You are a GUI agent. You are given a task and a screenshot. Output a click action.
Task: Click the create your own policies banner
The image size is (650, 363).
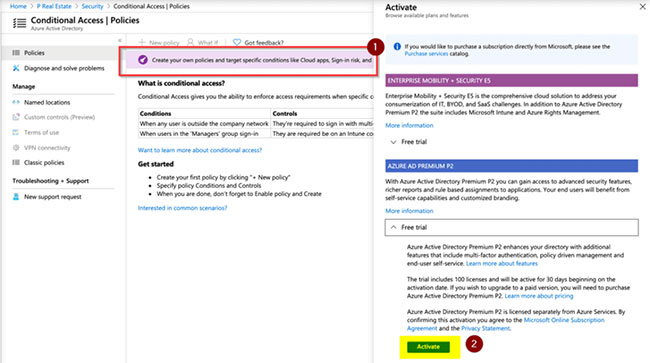point(250,60)
